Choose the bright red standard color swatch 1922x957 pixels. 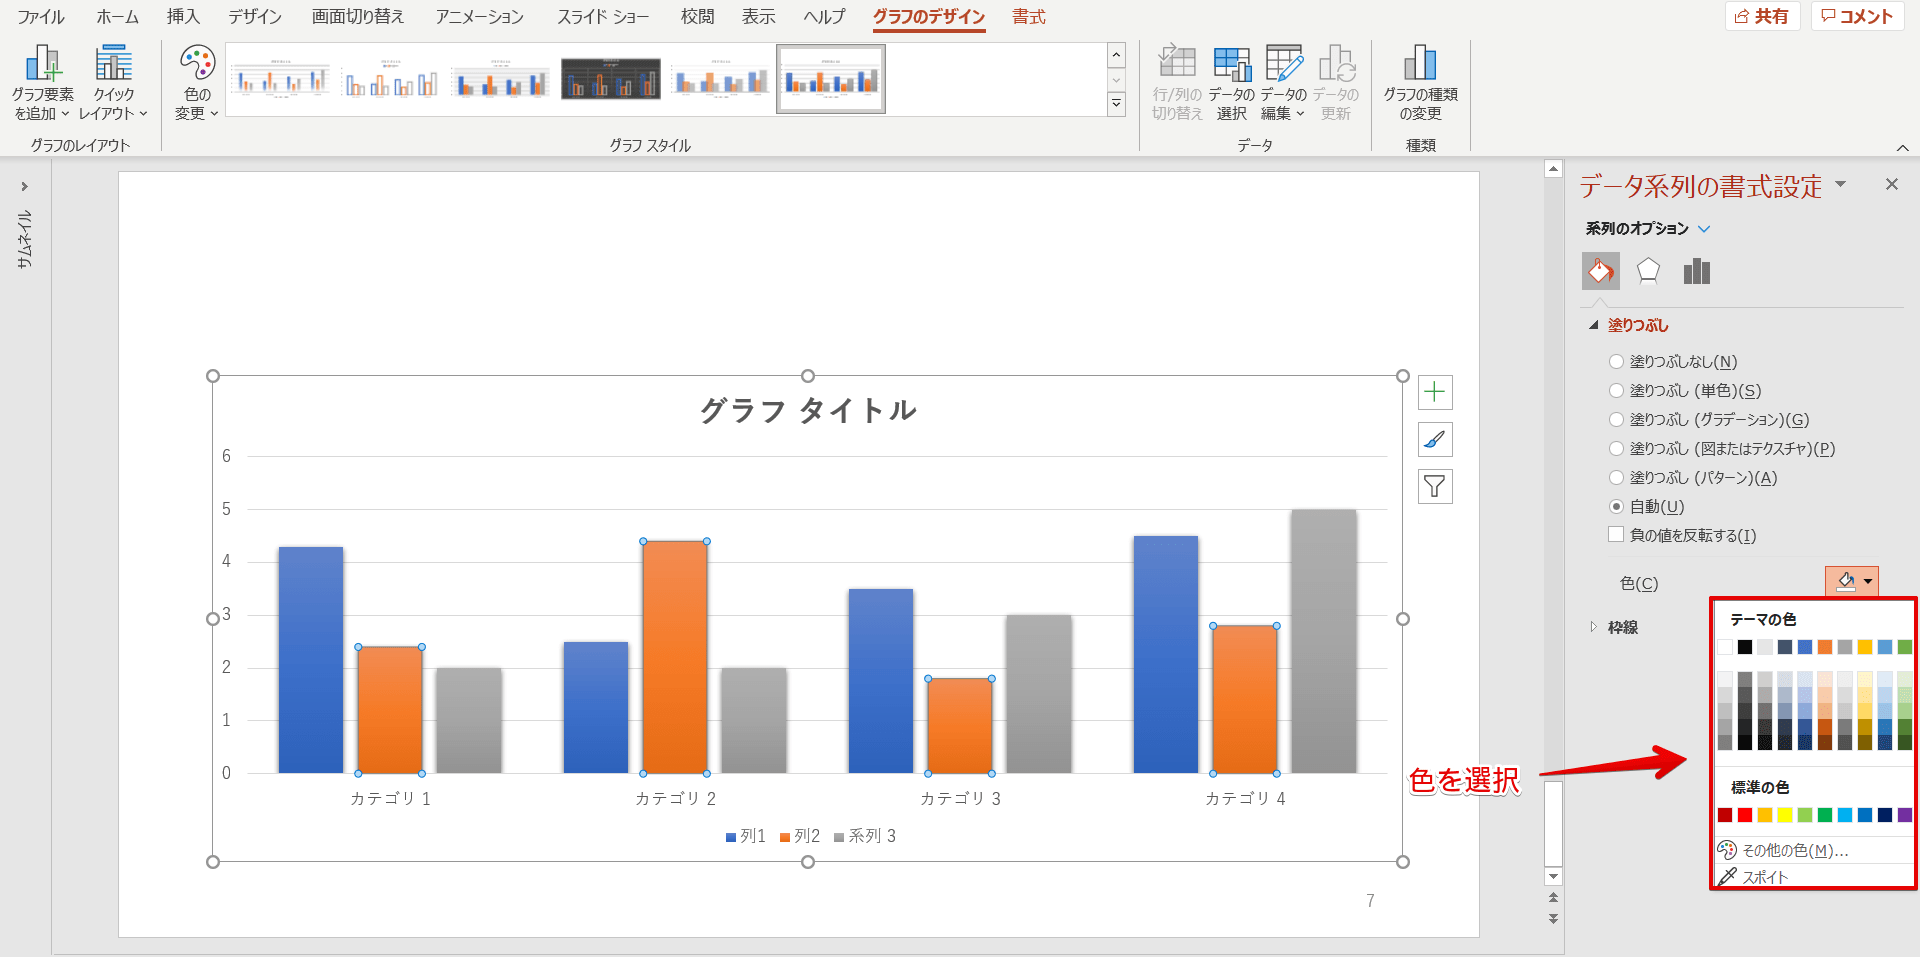1745,815
